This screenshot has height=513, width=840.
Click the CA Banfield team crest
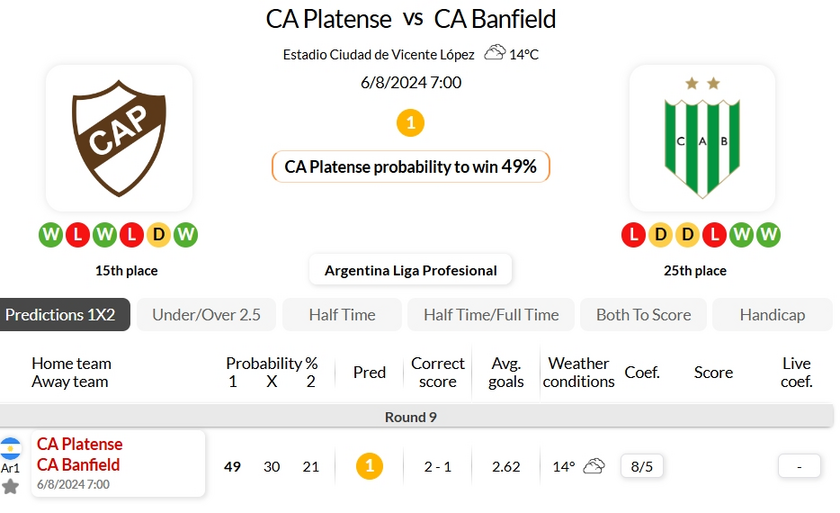(702, 138)
